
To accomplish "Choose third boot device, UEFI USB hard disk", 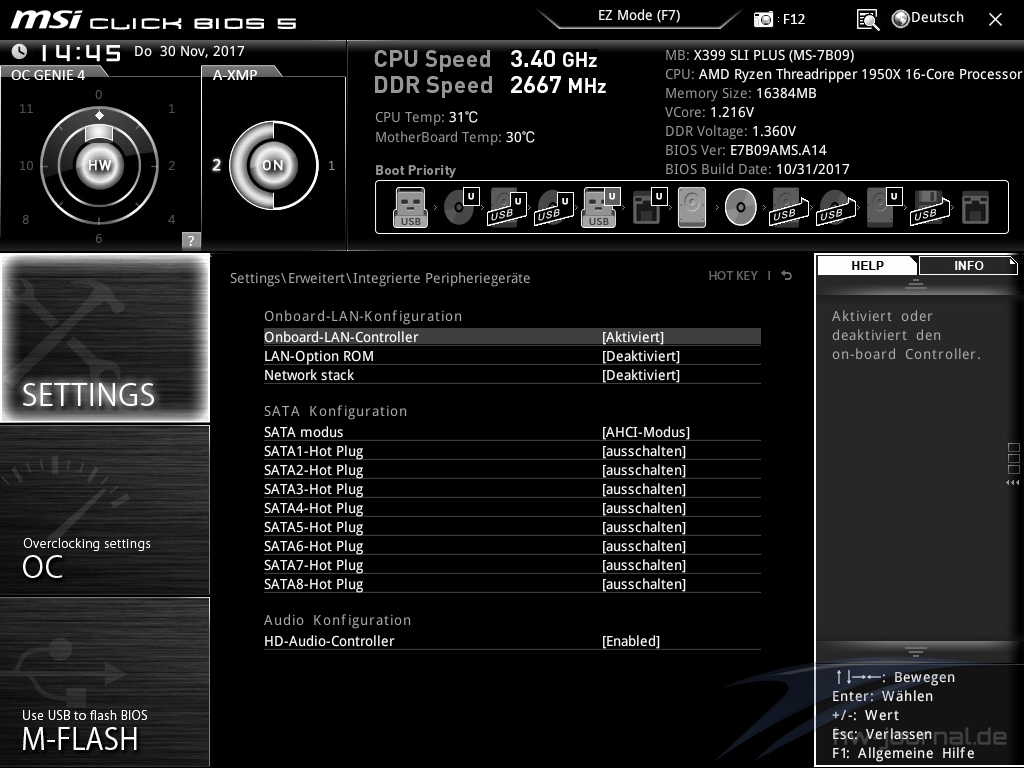I will (507, 207).
